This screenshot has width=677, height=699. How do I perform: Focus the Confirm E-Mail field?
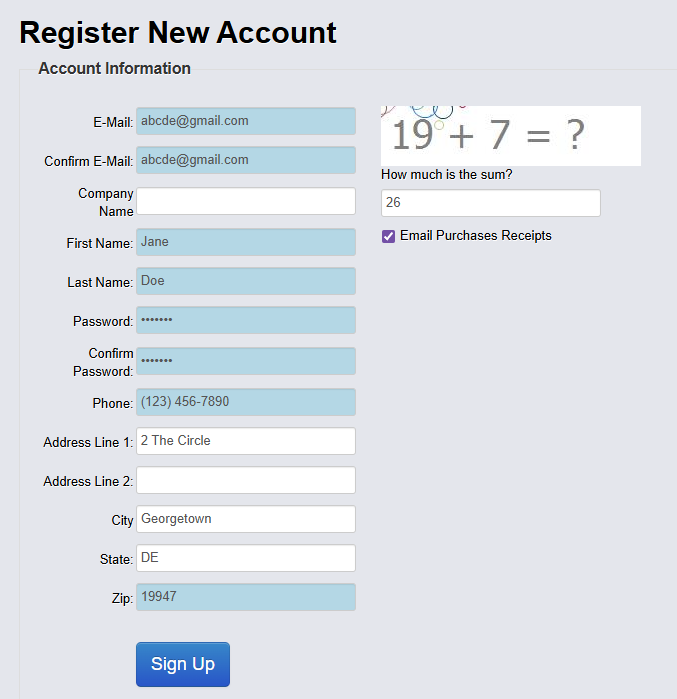(x=246, y=160)
